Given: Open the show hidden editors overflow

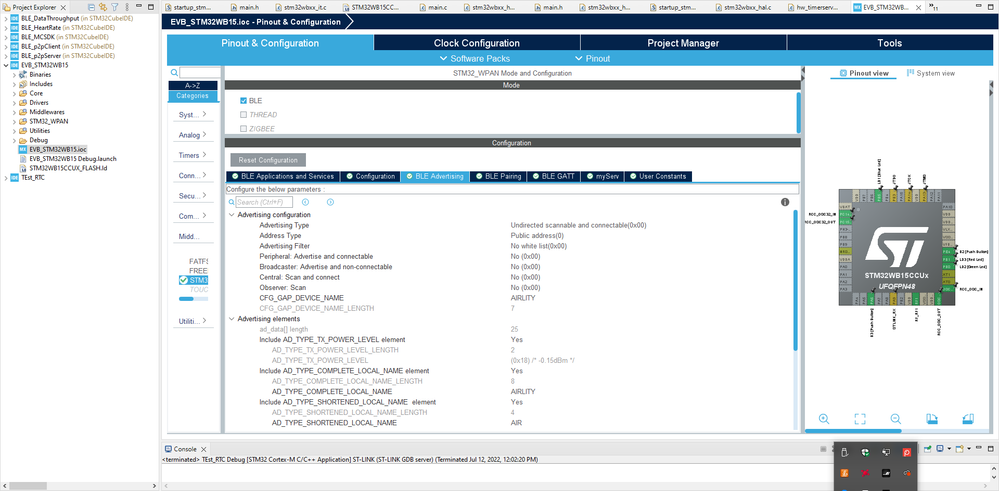Looking at the screenshot, I should [x=934, y=7].
